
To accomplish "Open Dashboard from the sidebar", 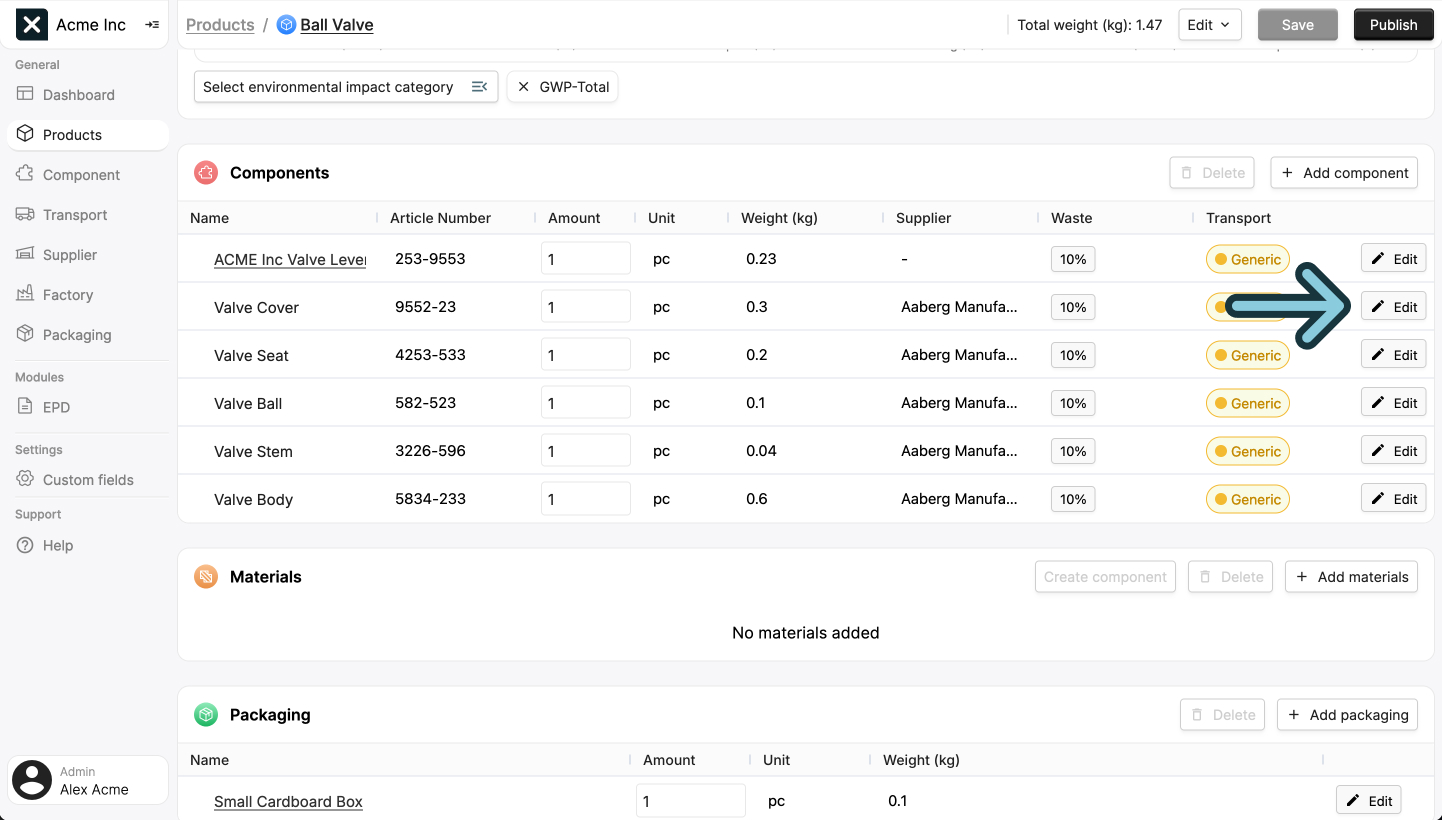I will click(x=78, y=95).
